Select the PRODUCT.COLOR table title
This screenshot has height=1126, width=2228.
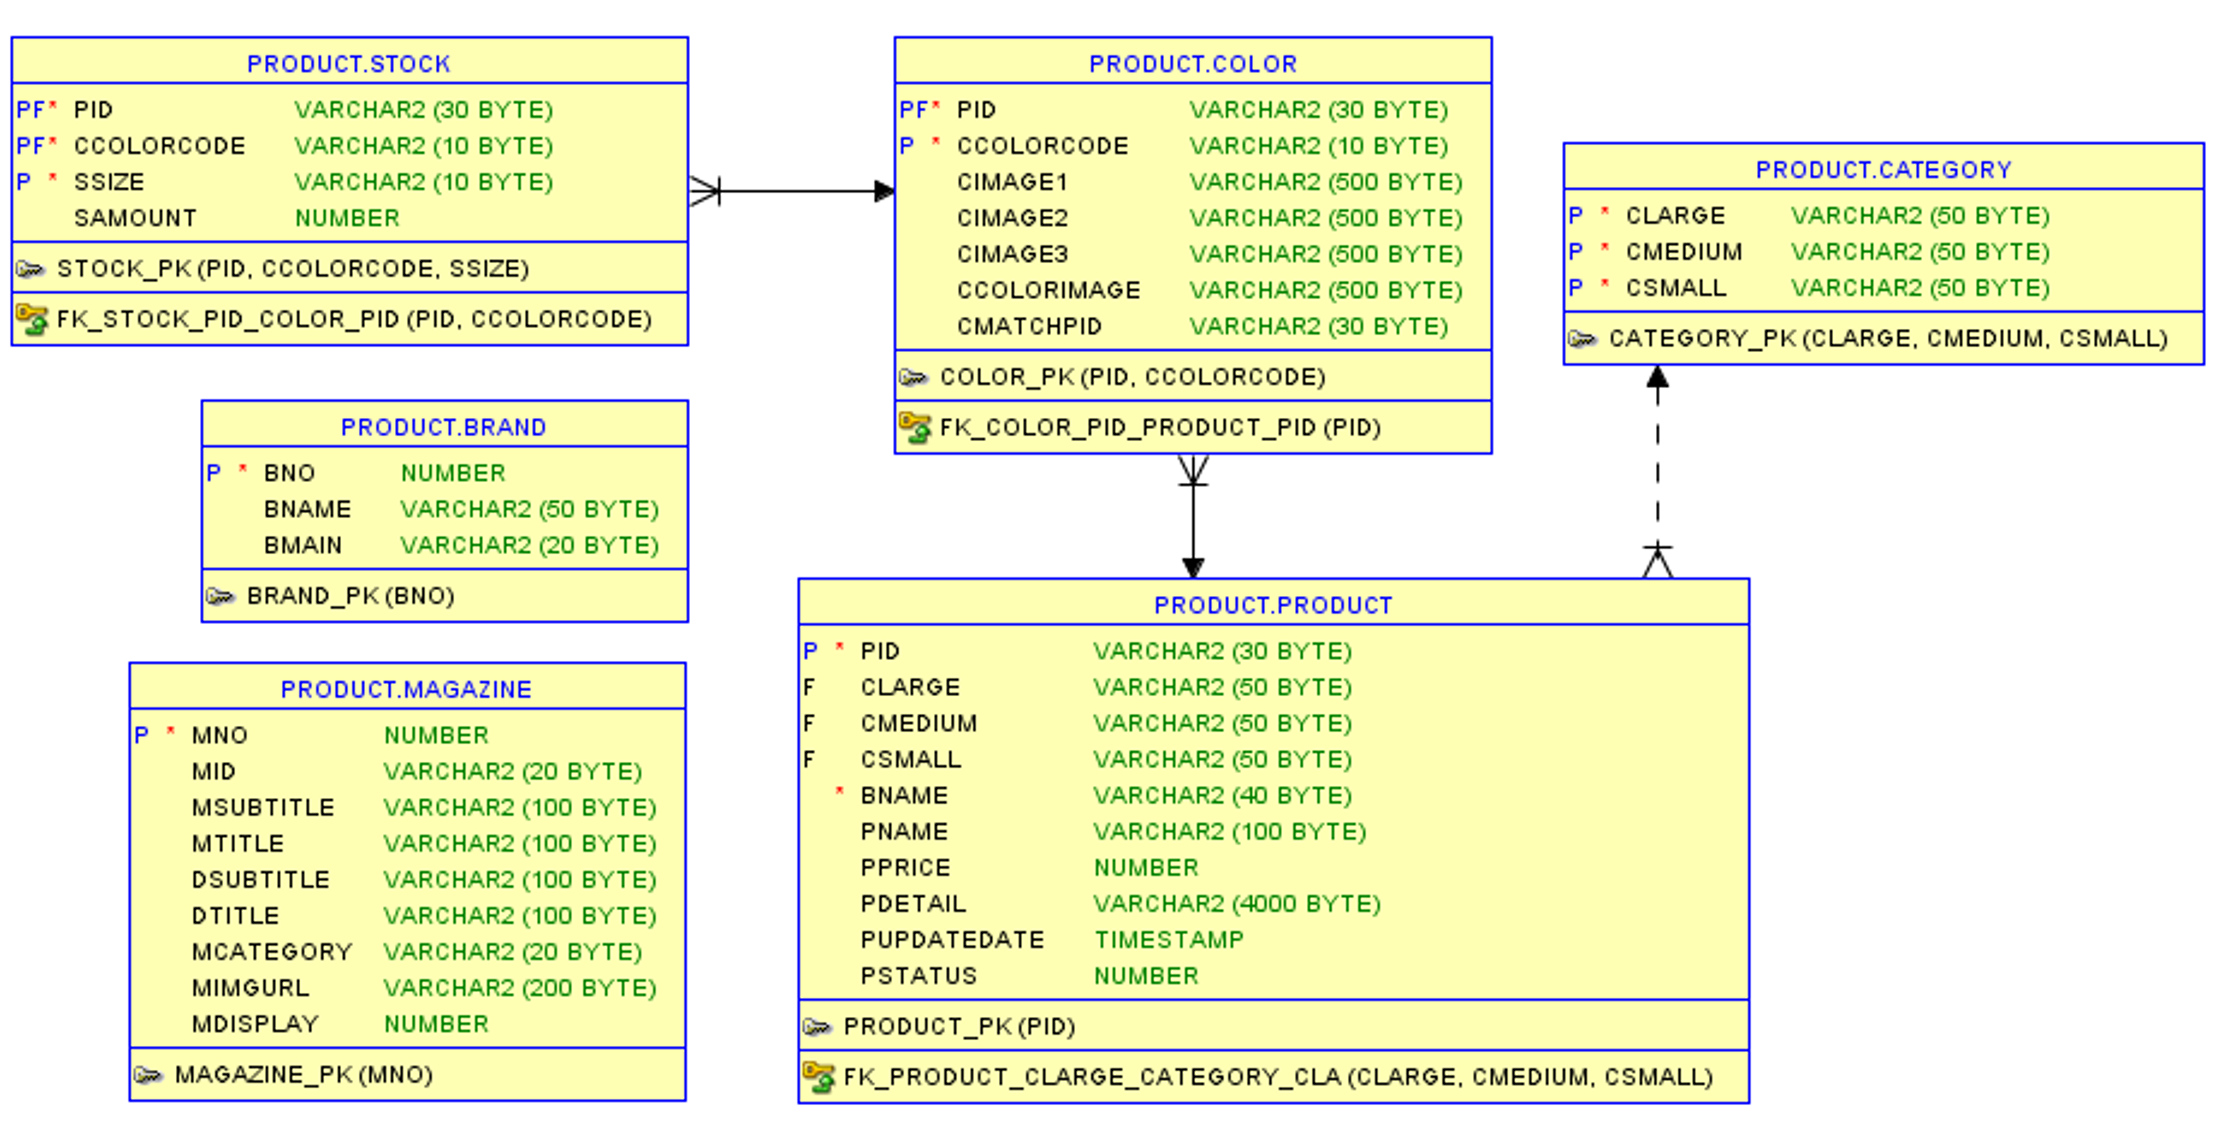pos(1192,62)
